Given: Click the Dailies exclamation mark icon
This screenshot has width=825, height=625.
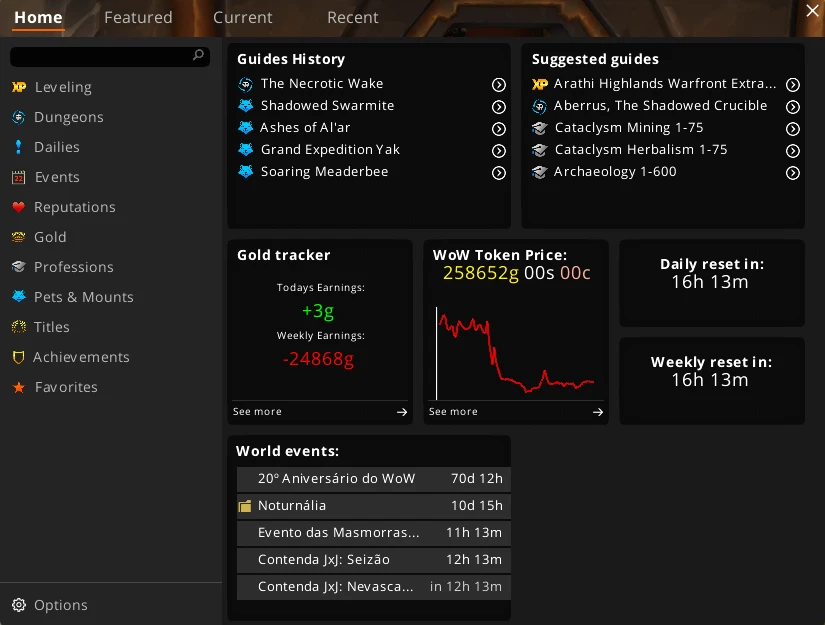Looking at the screenshot, I should (18, 147).
